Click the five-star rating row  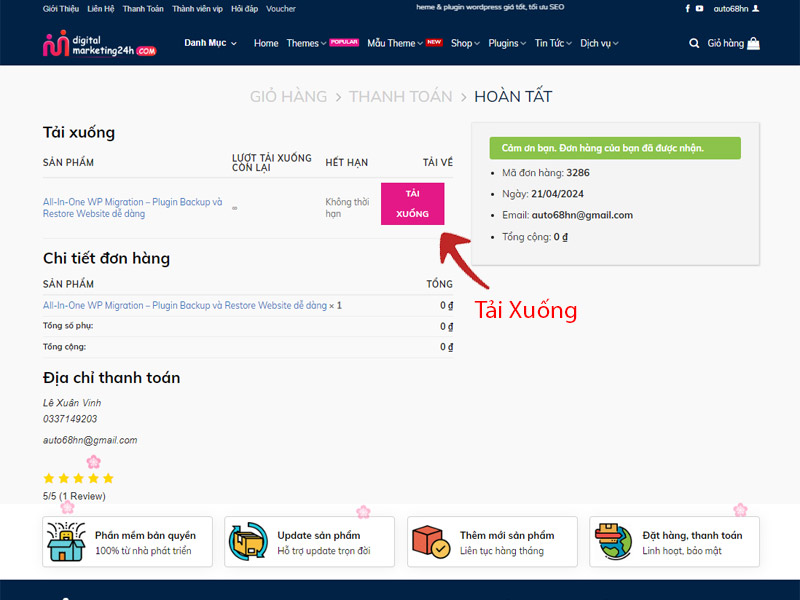79,478
